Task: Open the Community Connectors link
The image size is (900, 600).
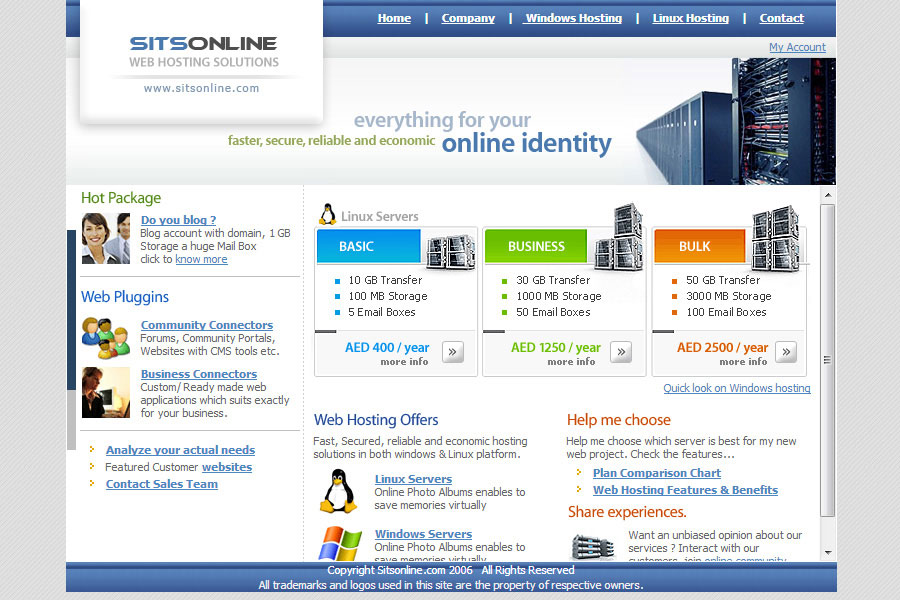Action: tap(207, 325)
